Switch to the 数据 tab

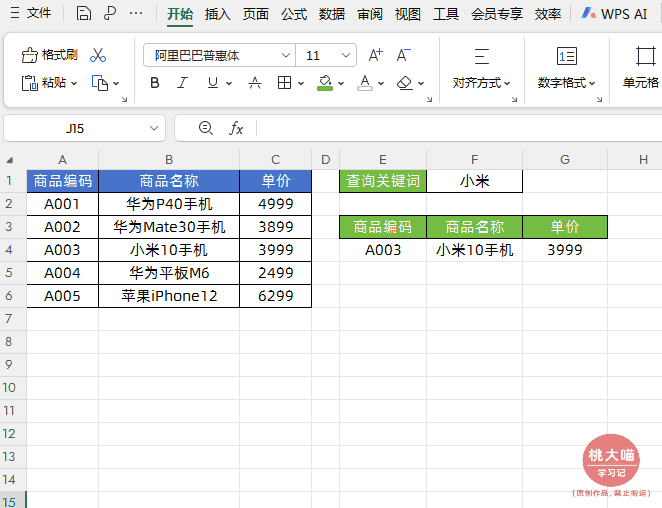(x=332, y=14)
